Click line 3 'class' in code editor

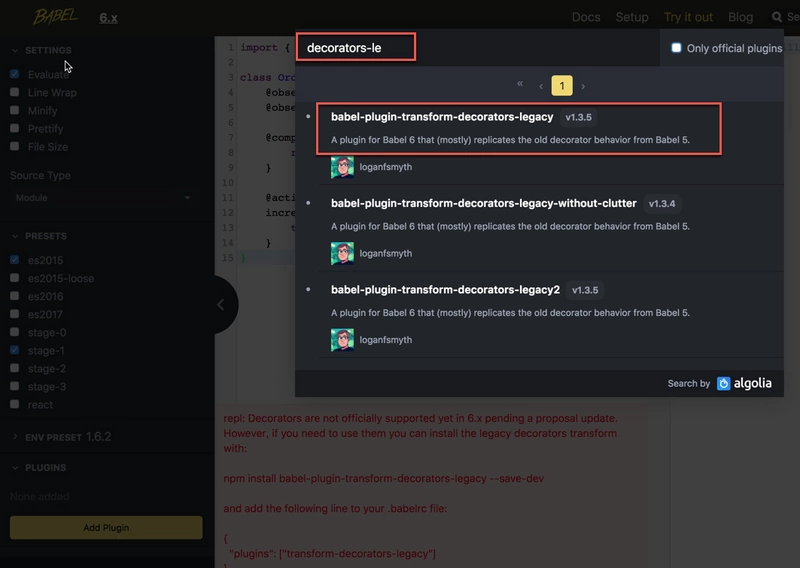coord(256,78)
